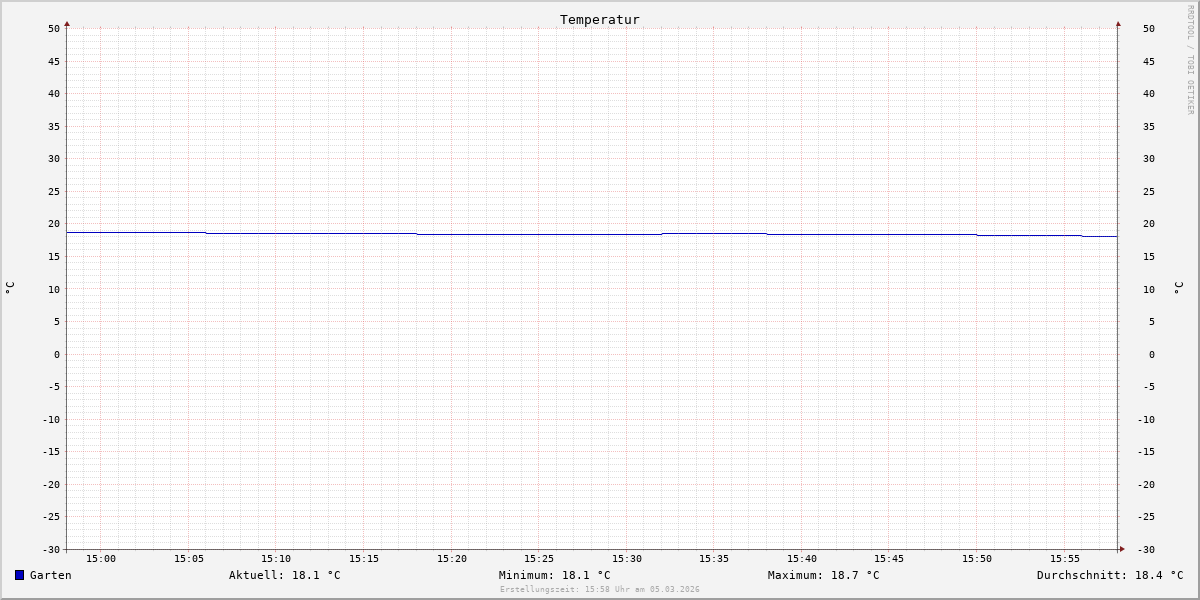Click the 15:55 time axis label
This screenshot has width=1200, height=600.
pyautogui.click(x=1065, y=558)
